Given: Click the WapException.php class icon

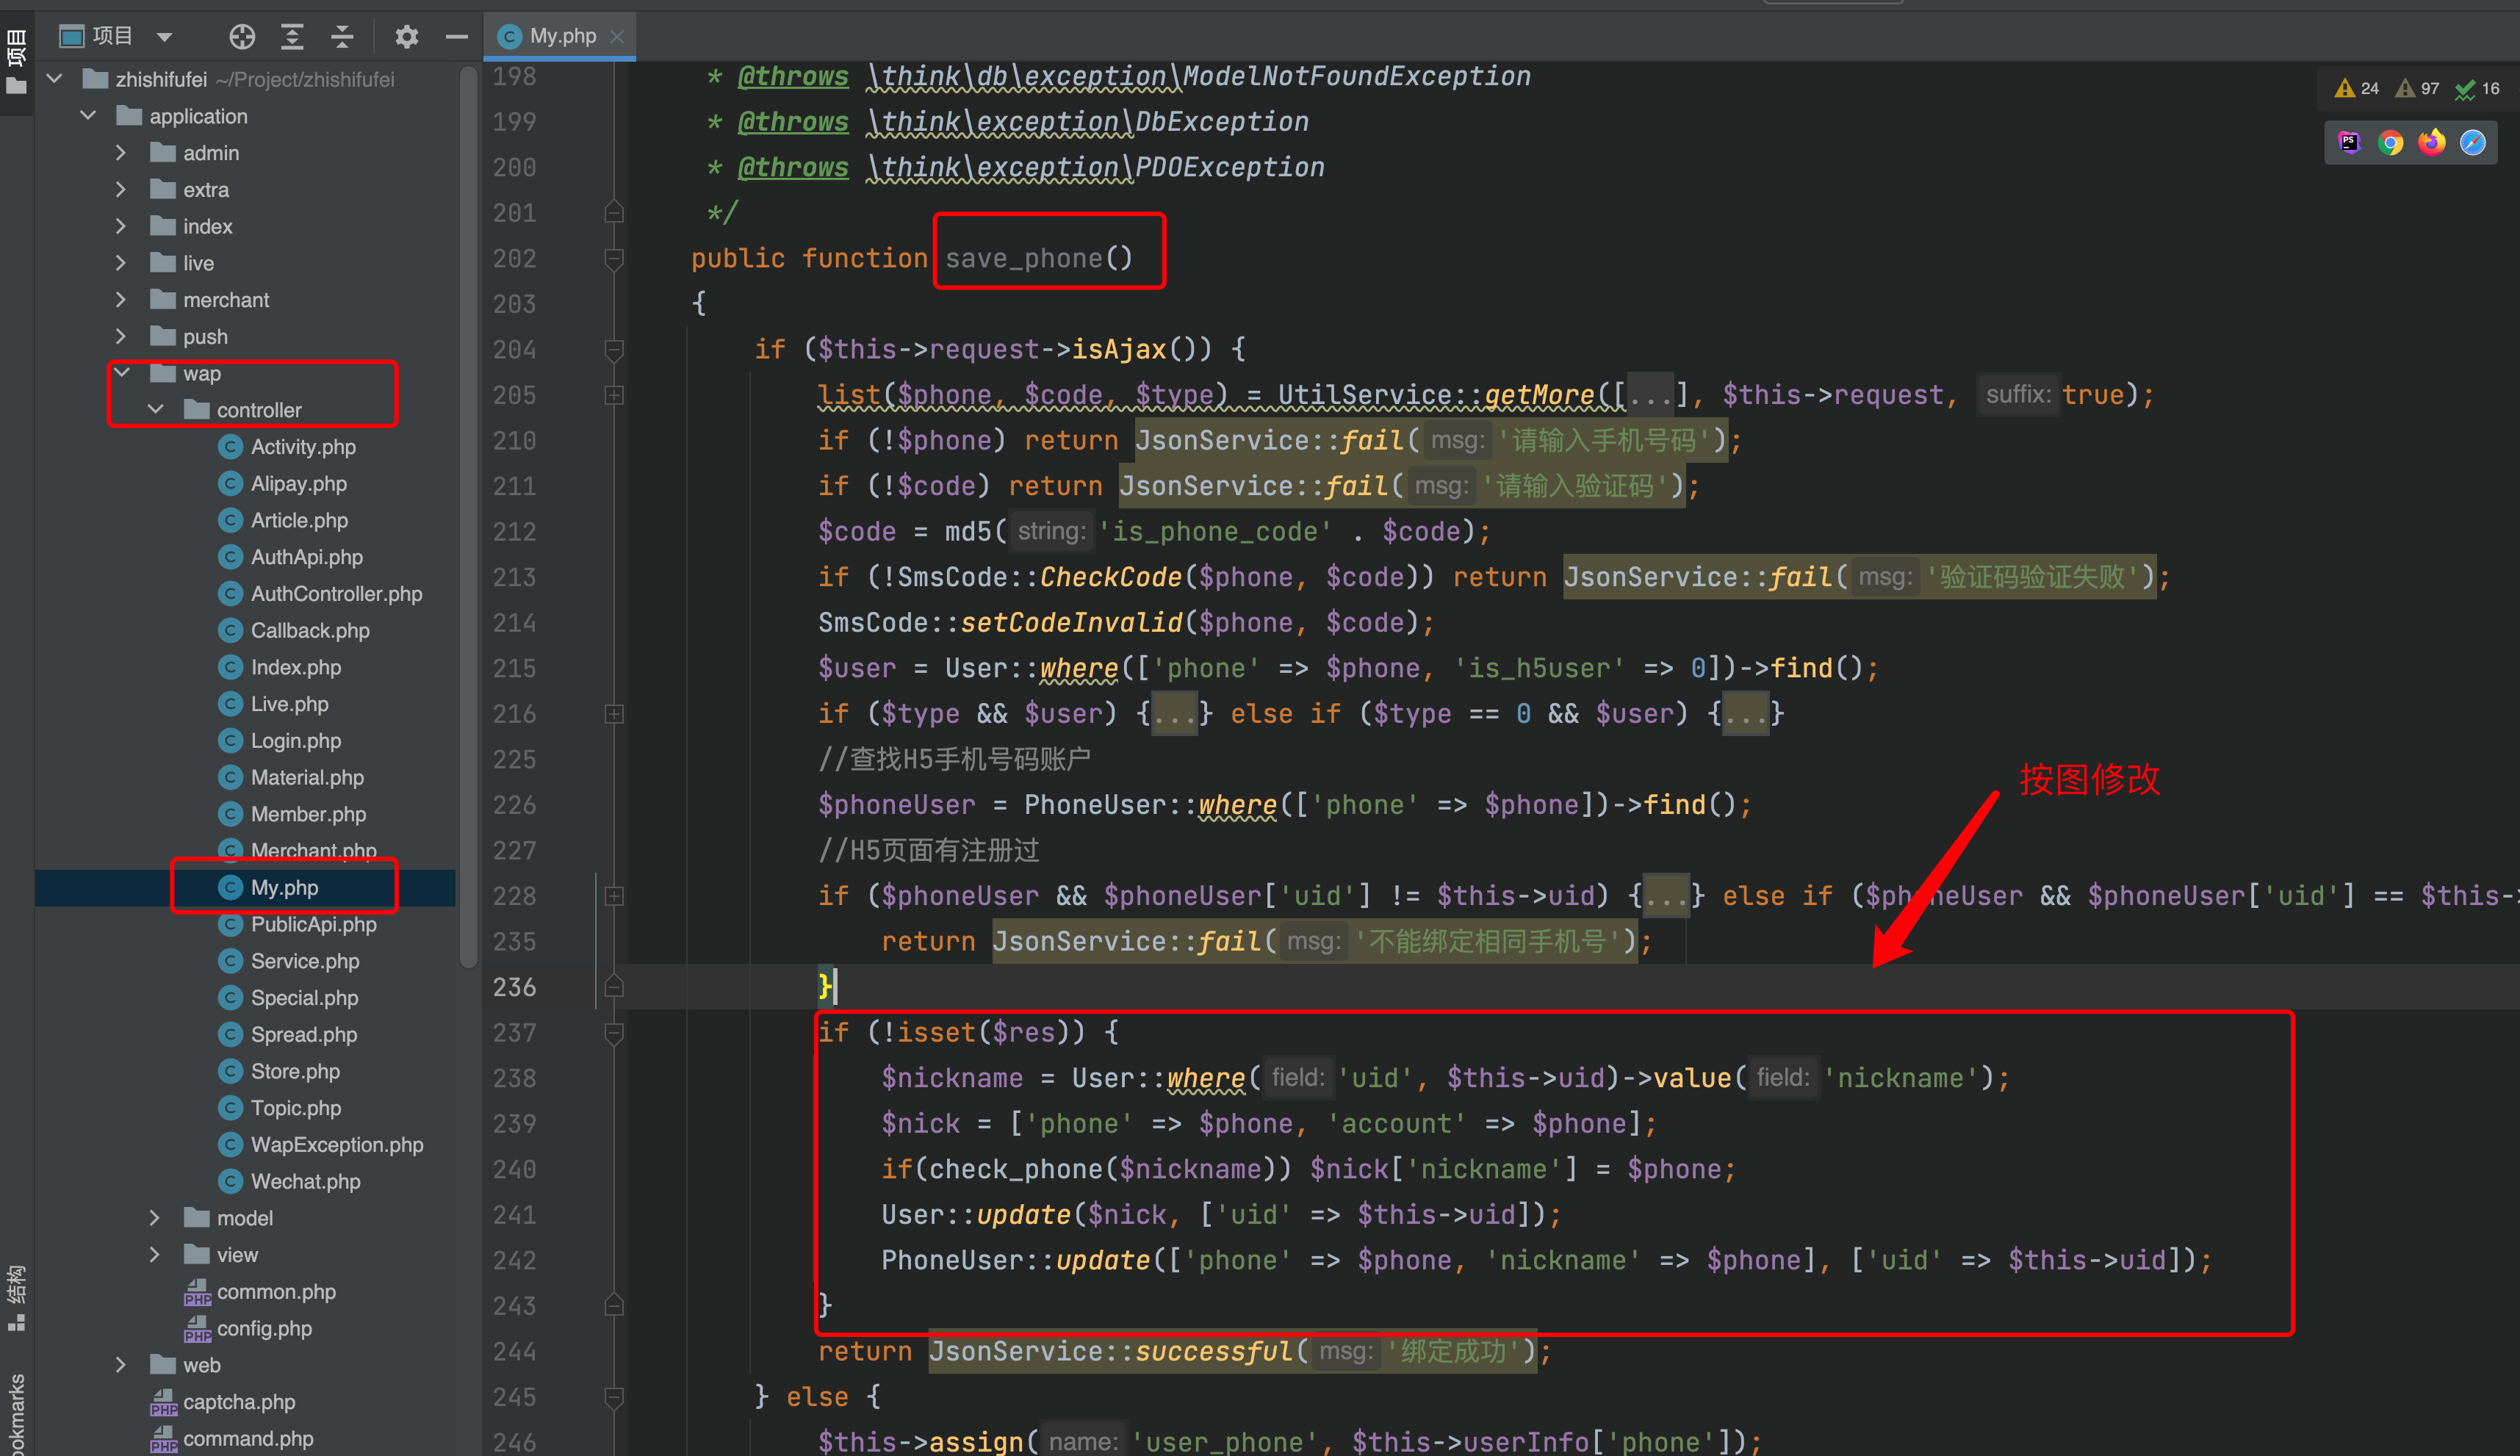Looking at the screenshot, I should (230, 1145).
